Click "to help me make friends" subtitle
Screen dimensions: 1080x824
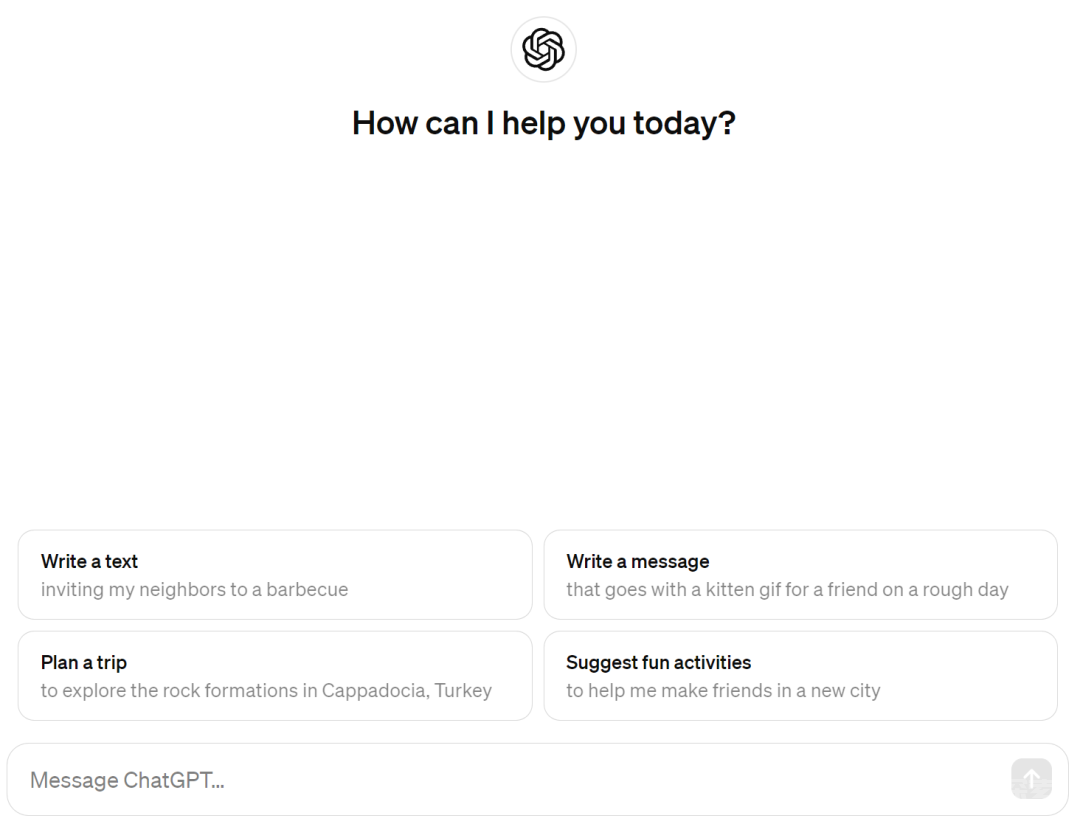[x=723, y=691]
